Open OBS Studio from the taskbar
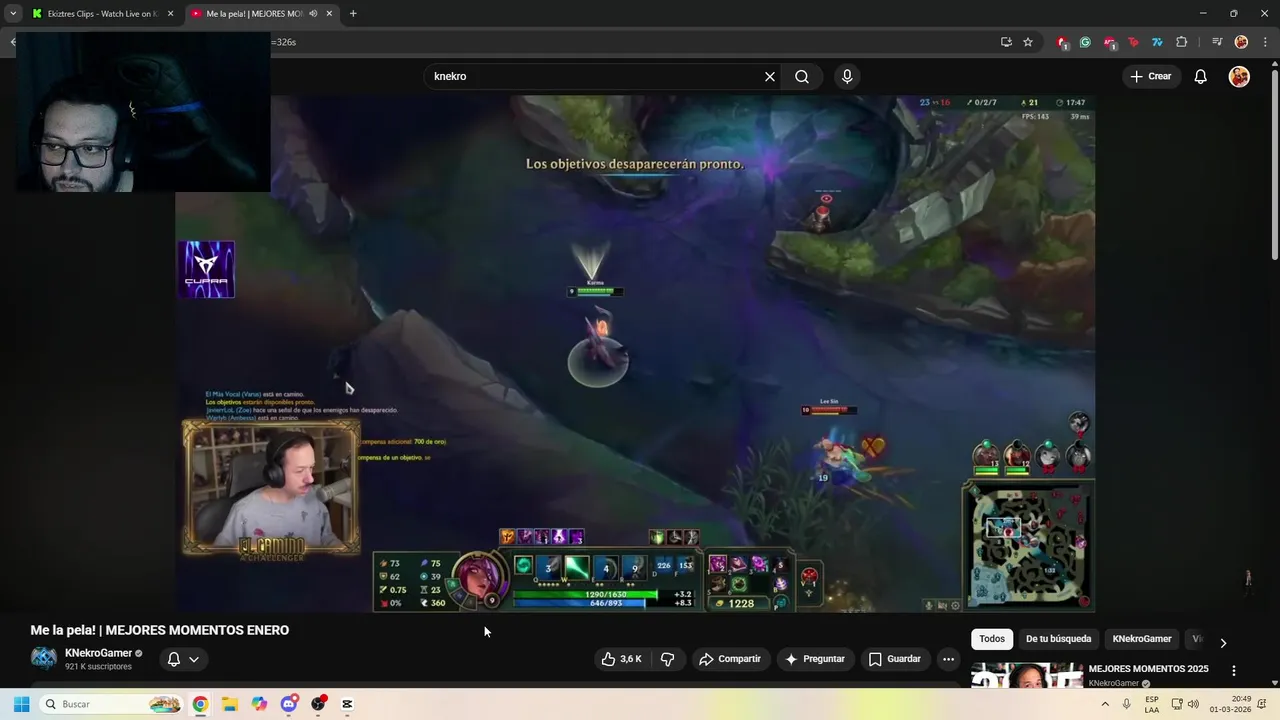Screen dimensions: 1280x720 [318, 704]
